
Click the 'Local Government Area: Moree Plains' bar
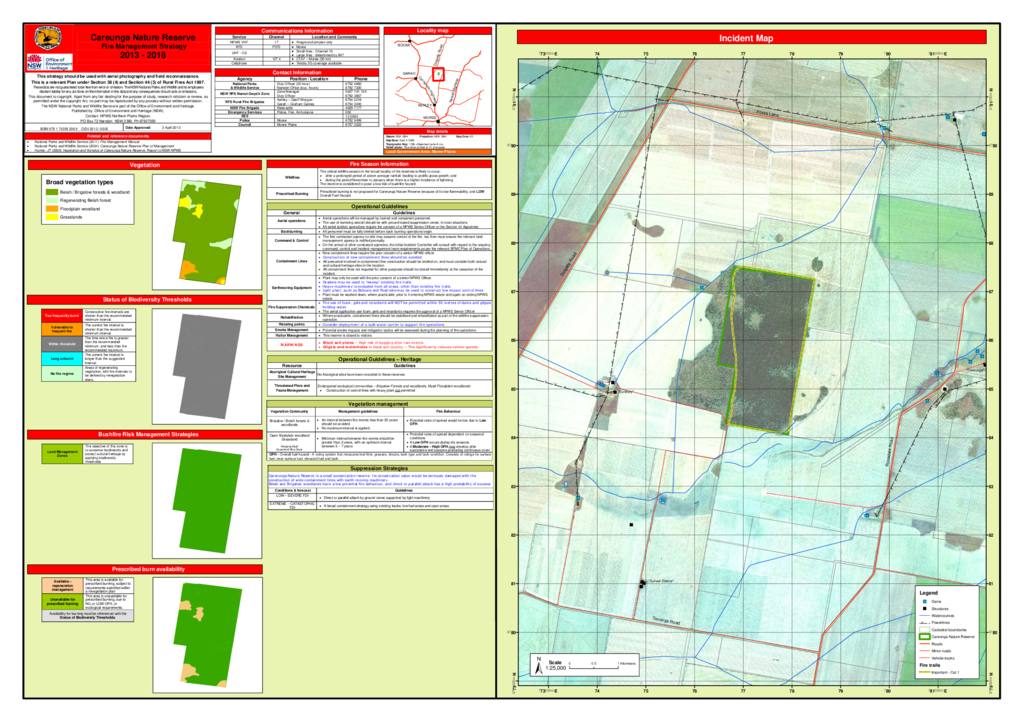point(437,152)
